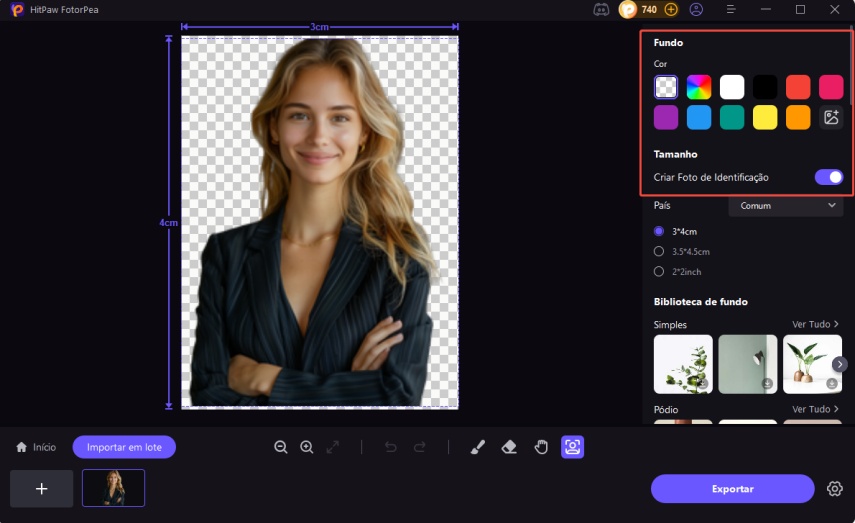Click Importar em lote button

124,447
